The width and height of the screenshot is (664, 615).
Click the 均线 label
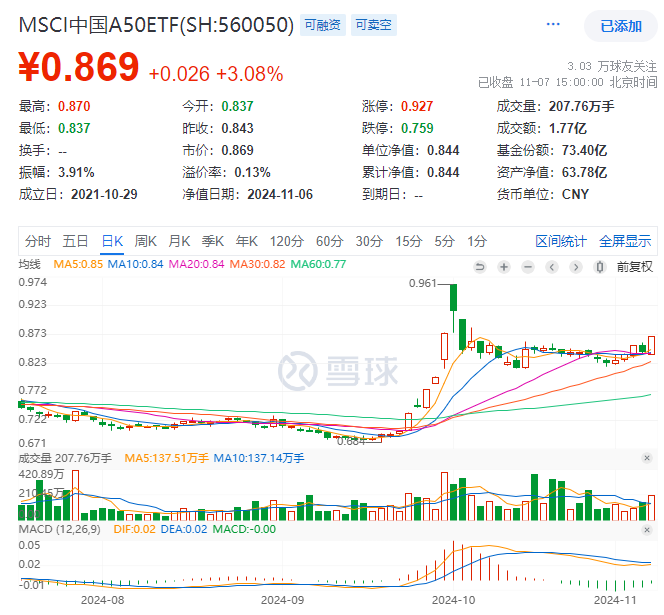click(x=29, y=264)
